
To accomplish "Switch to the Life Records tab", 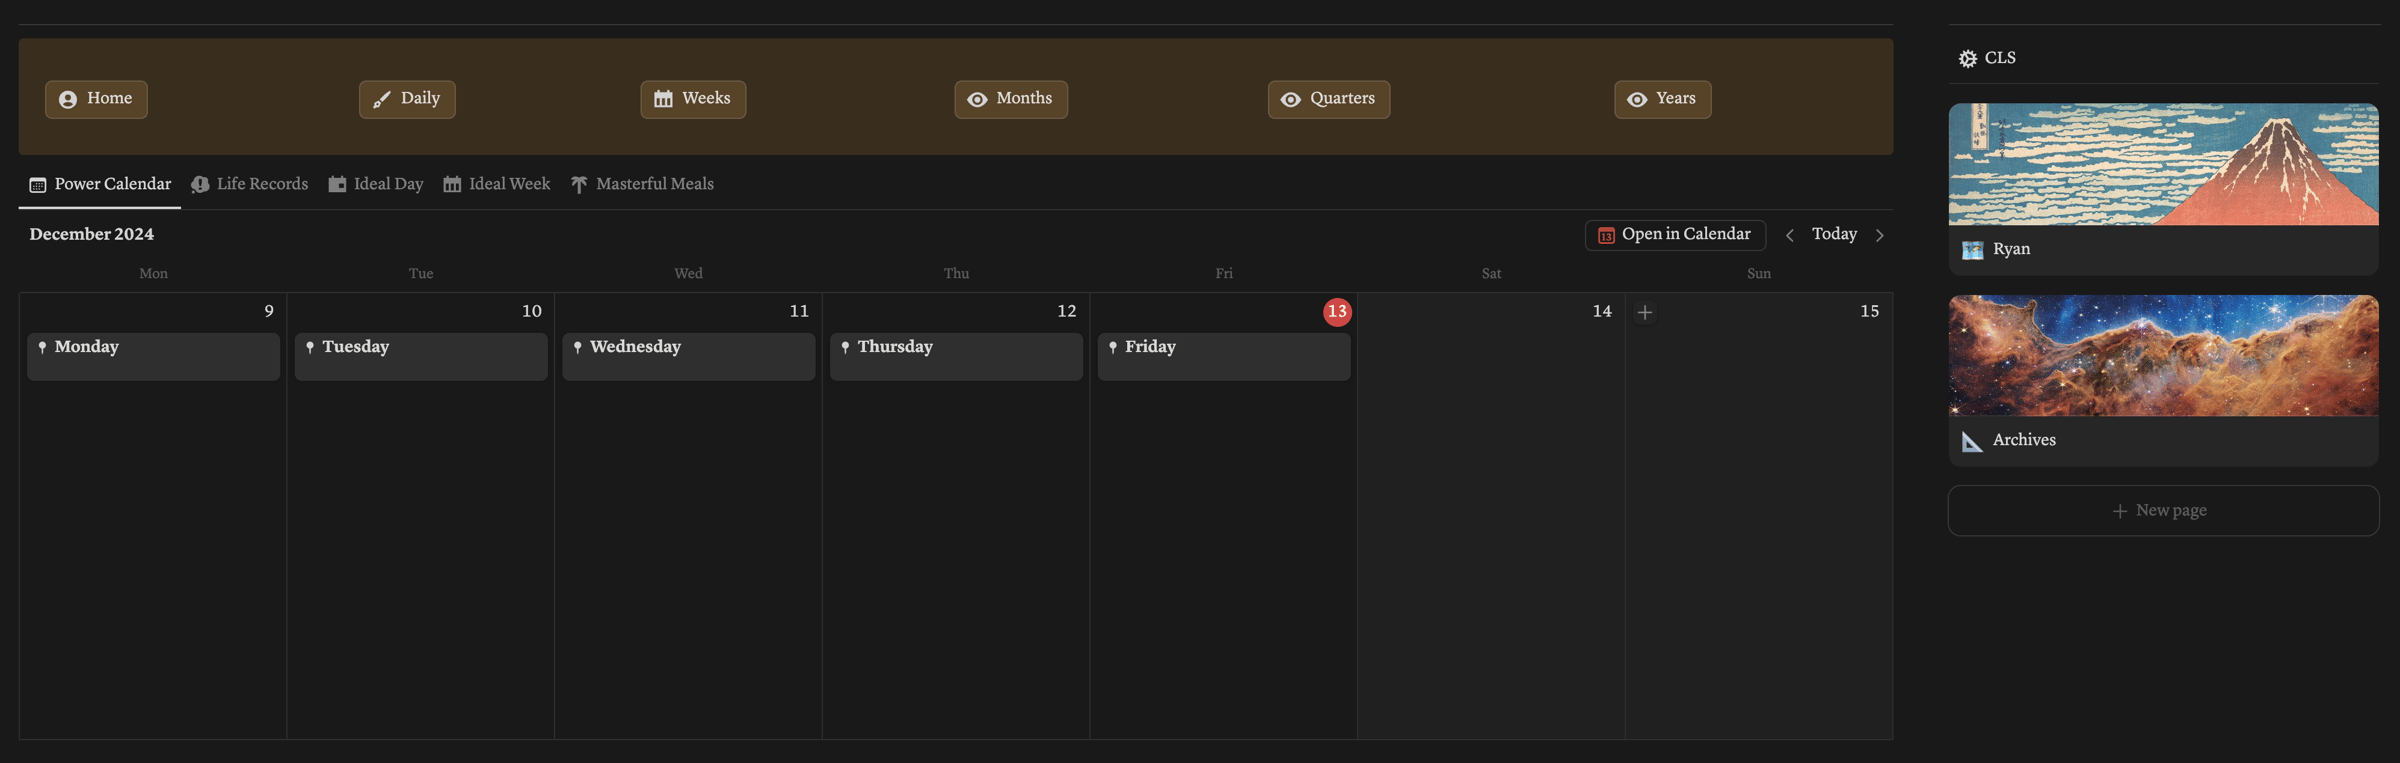I will [250, 184].
